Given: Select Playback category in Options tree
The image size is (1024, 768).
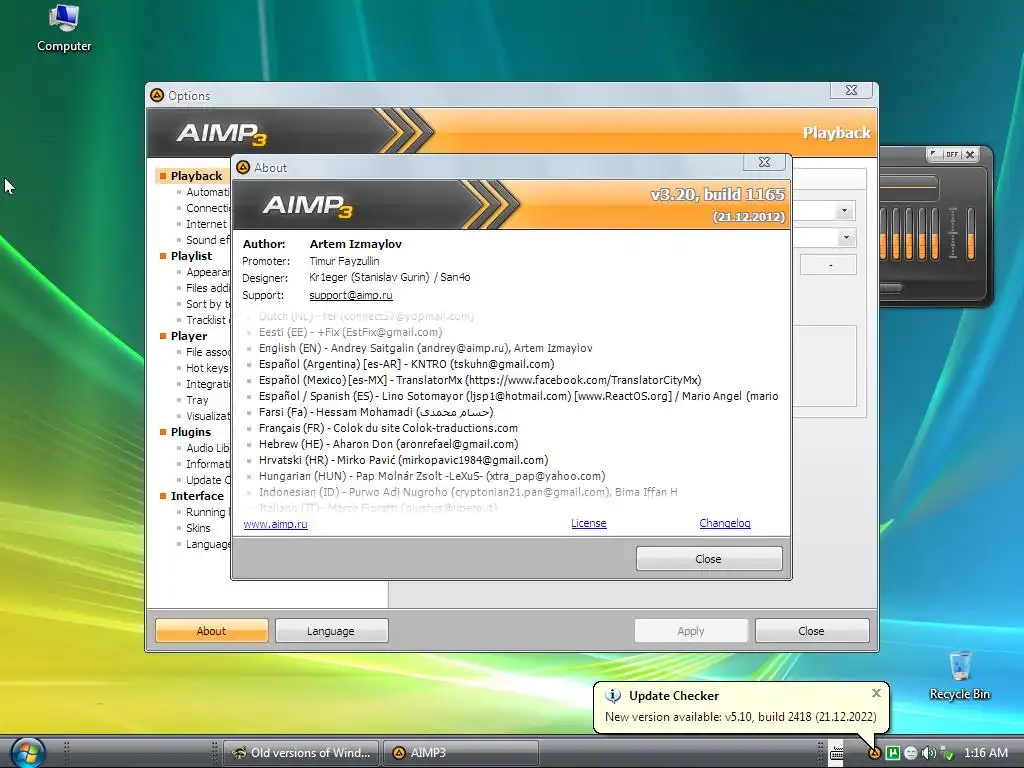Looking at the screenshot, I should [x=196, y=176].
